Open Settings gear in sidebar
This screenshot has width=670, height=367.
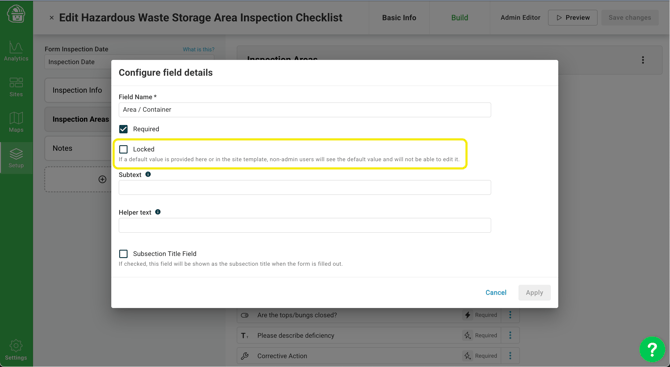(16, 350)
